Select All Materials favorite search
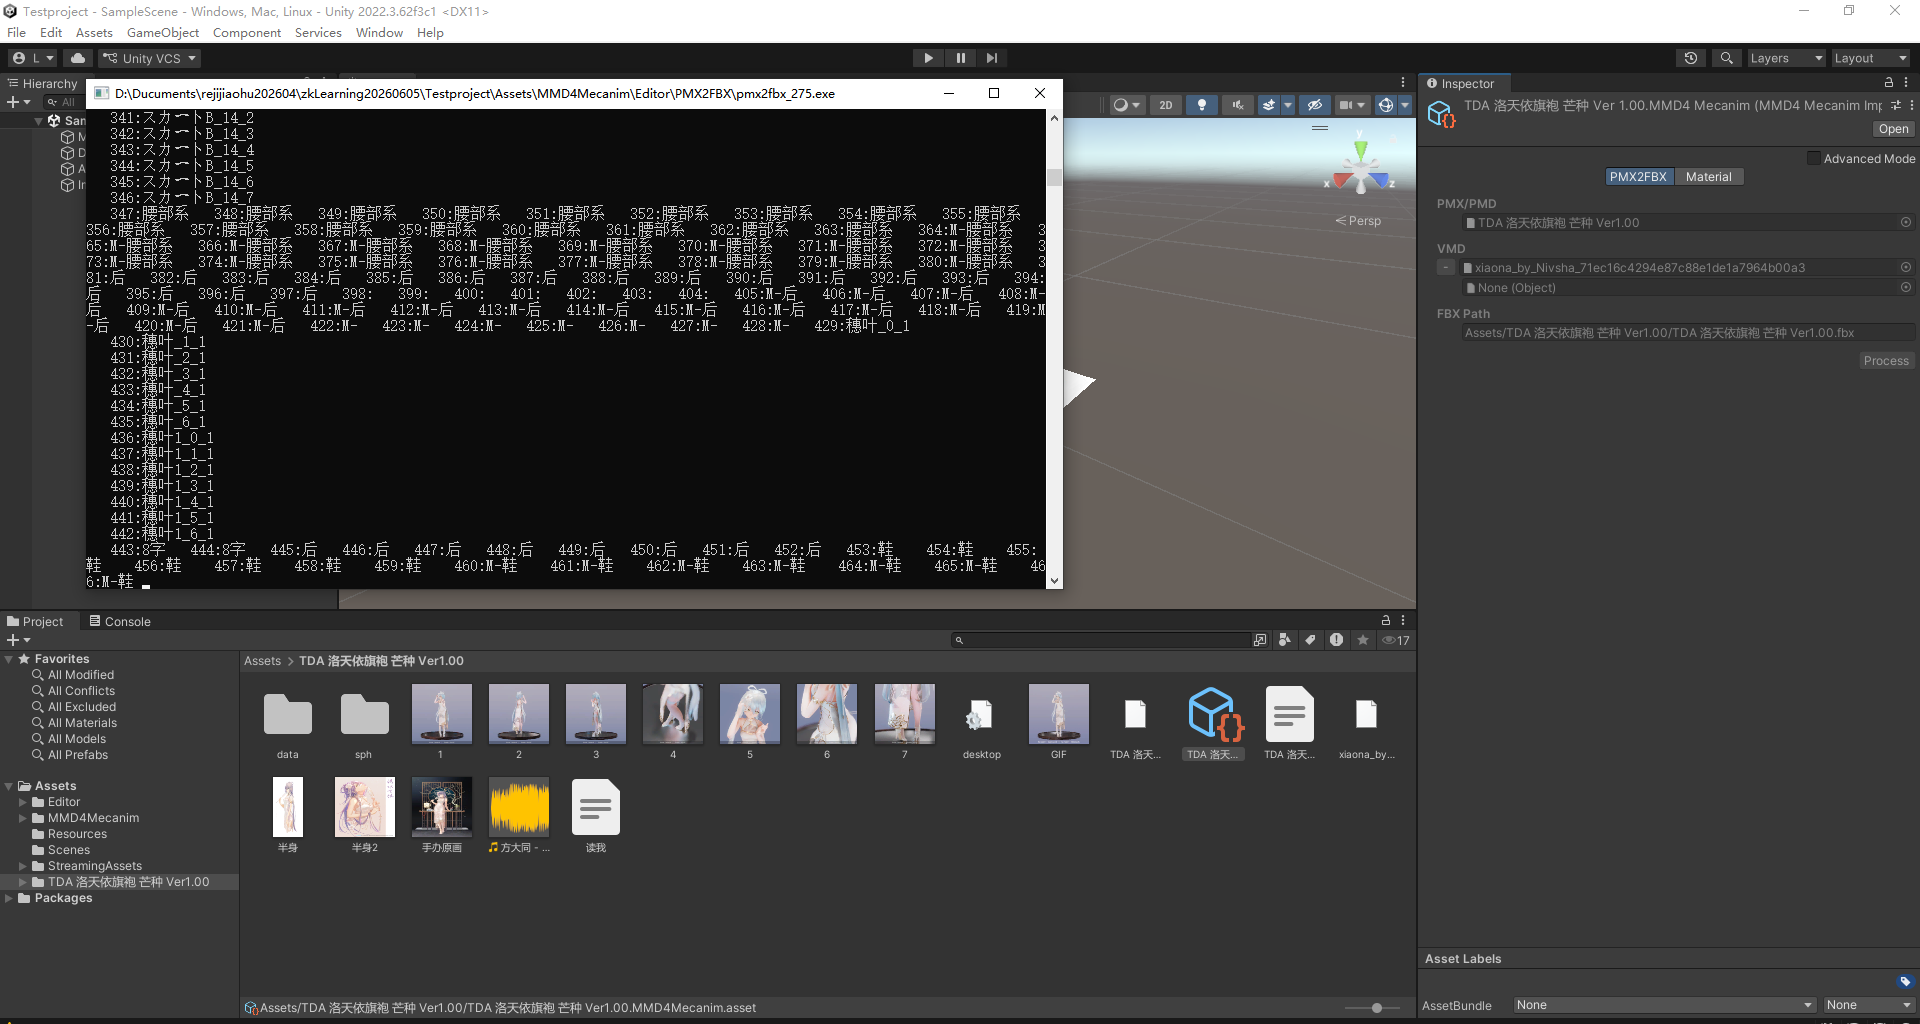This screenshot has height=1024, width=1920. 82,723
